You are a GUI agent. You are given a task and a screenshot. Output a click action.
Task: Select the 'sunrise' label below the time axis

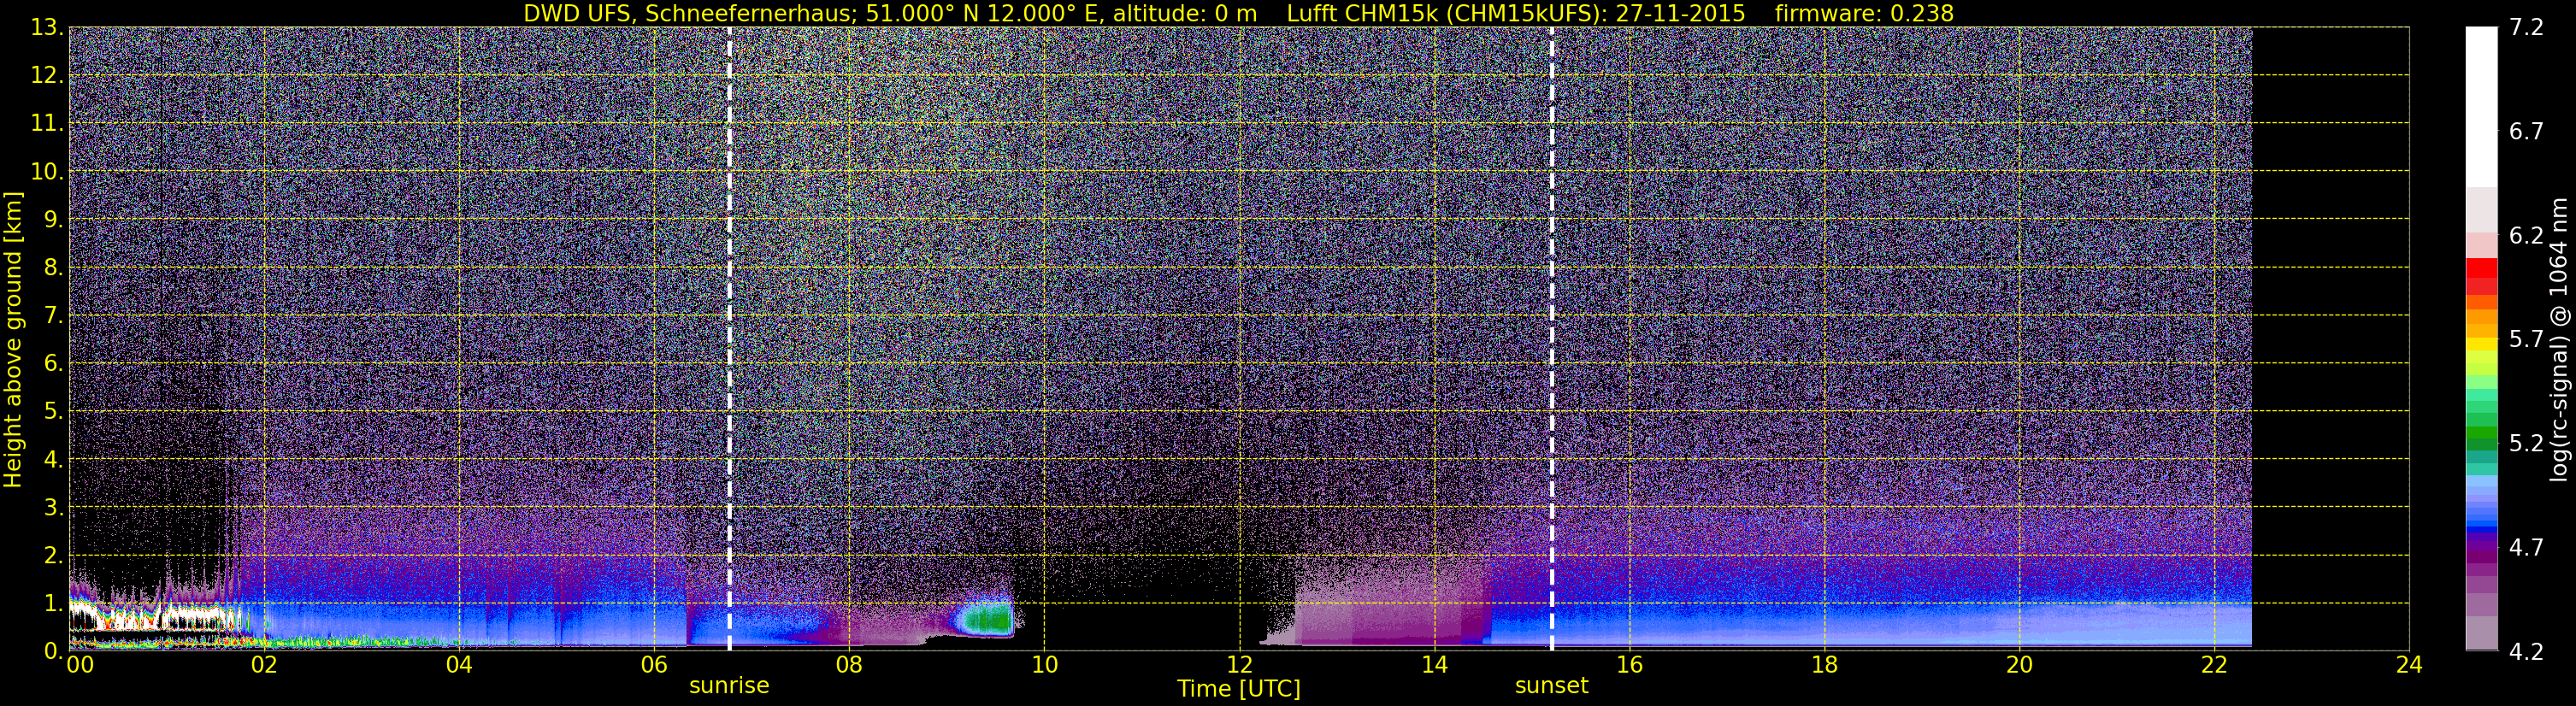729,686
